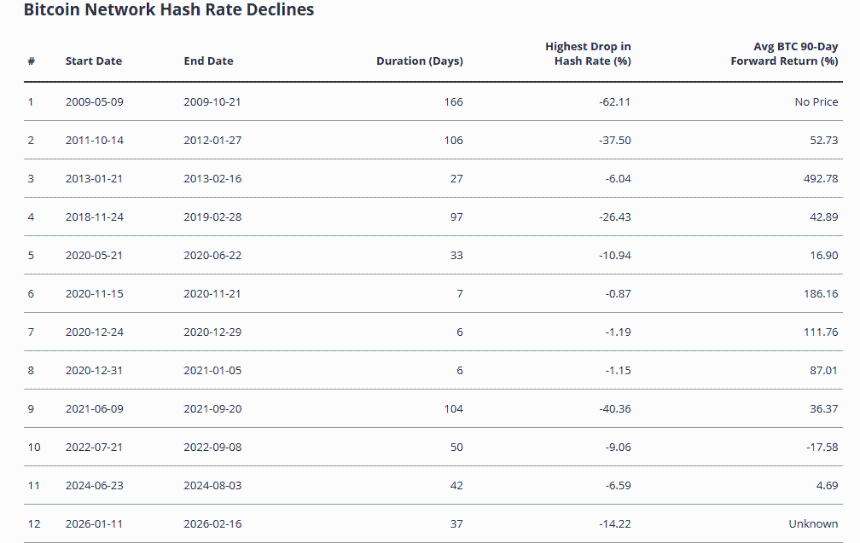Click the 'Bitcoin Network Hash Rate Declines' title

tap(168, 10)
